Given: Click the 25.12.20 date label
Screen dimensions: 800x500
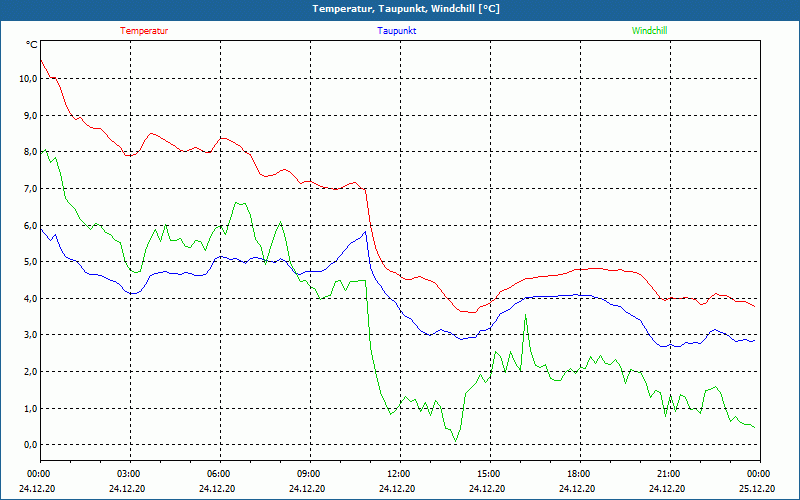Looking at the screenshot, I should coord(757,488).
